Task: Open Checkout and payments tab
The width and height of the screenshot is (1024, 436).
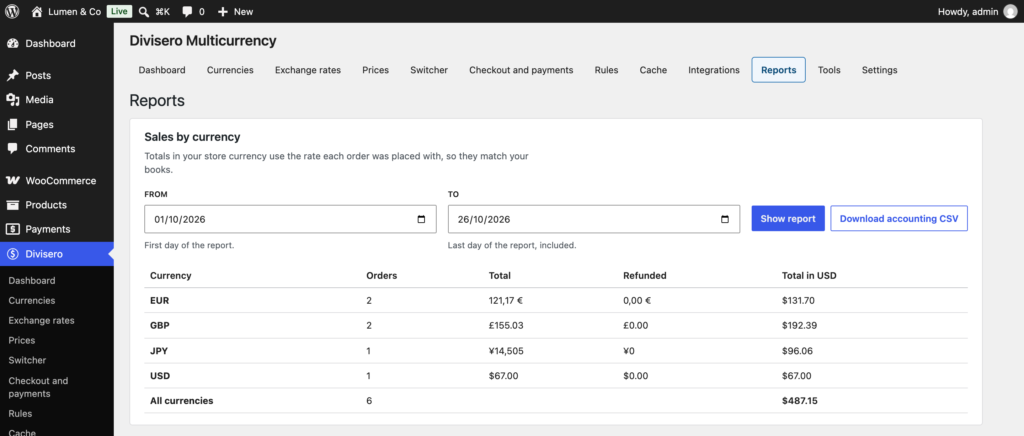Action: pyautogui.click(x=521, y=70)
